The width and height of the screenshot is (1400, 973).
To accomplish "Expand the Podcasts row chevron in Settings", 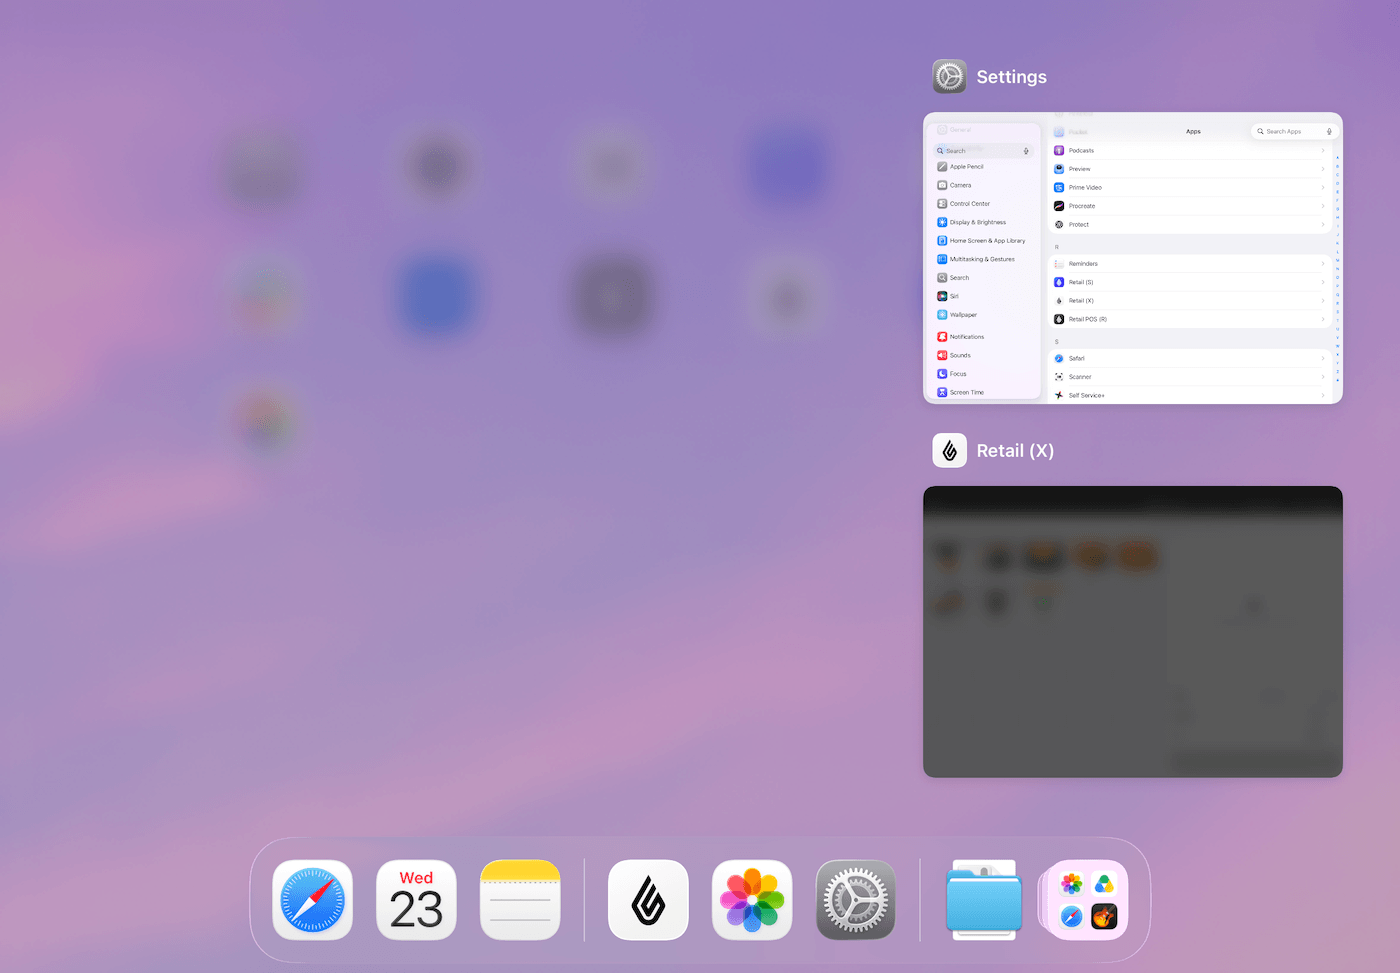I will [x=1323, y=151].
